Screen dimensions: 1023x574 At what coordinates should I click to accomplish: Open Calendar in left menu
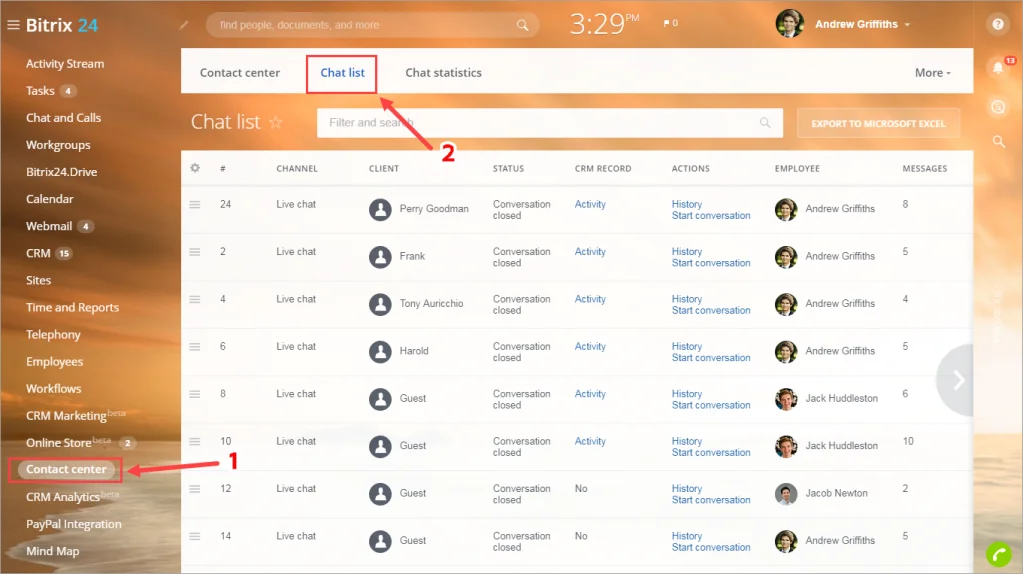tap(50, 199)
